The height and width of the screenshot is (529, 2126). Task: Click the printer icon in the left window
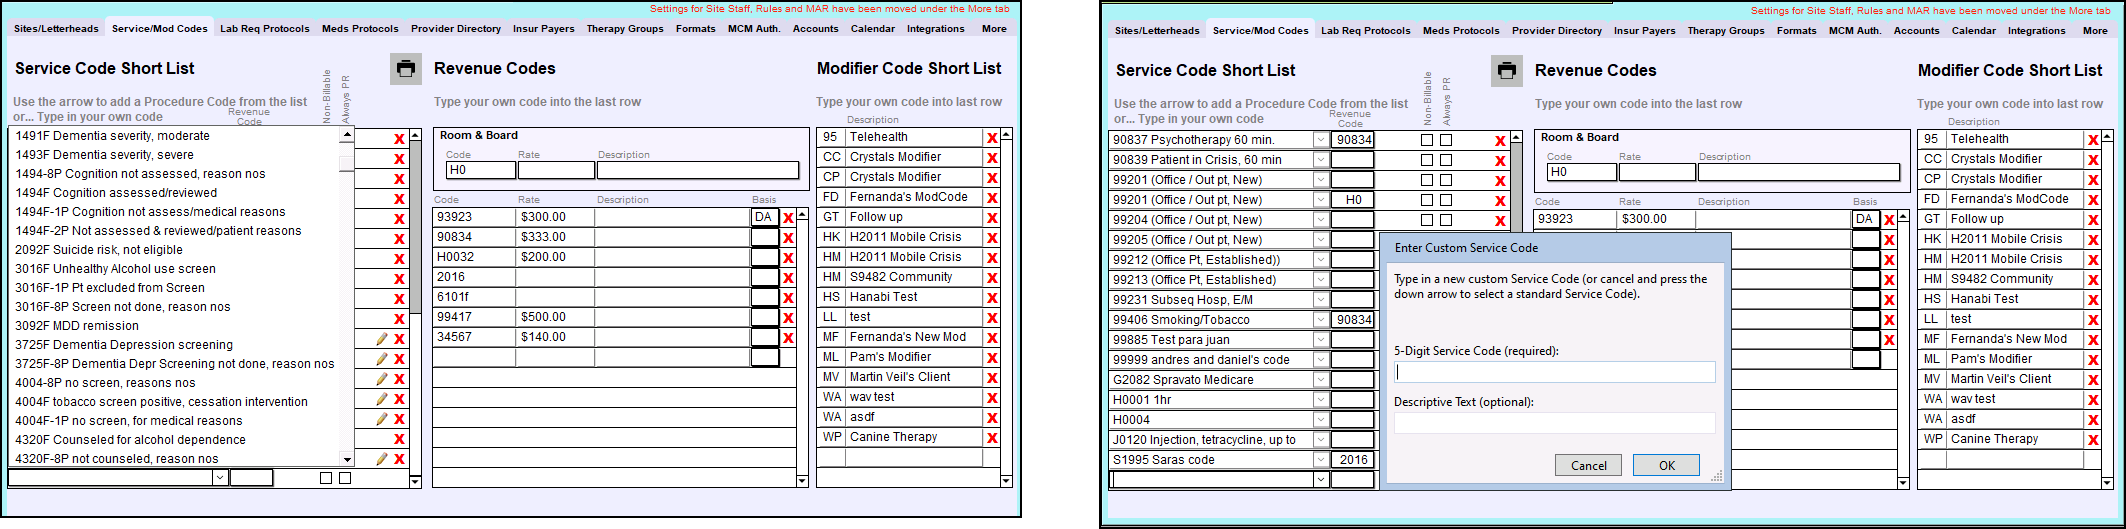click(405, 69)
